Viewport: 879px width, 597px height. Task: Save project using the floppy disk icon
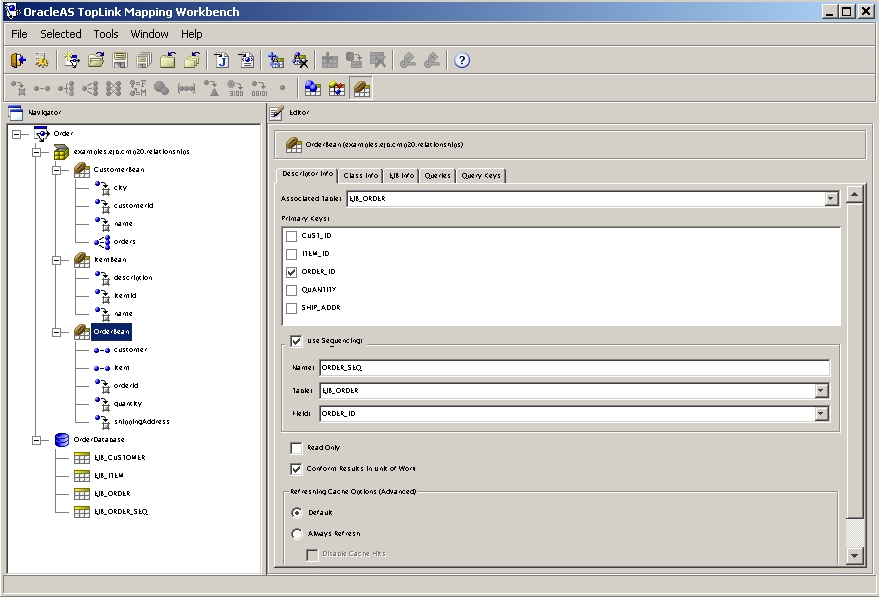click(x=120, y=60)
